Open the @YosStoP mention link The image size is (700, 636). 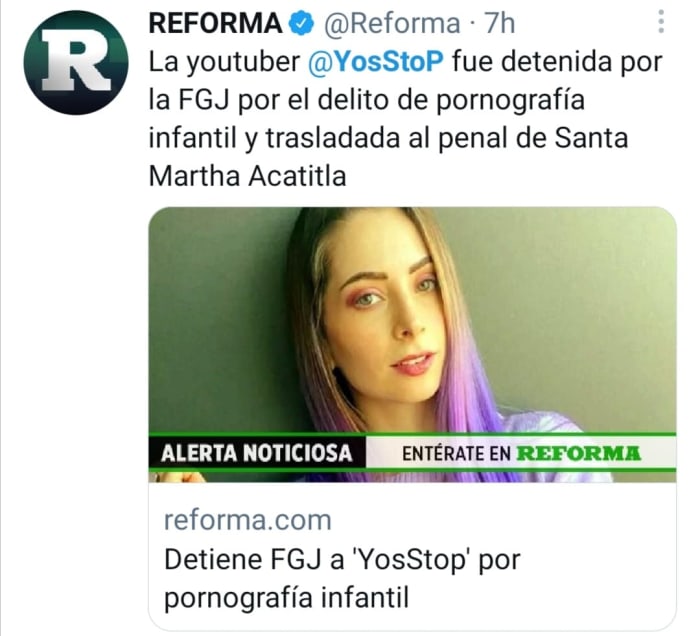click(x=376, y=62)
